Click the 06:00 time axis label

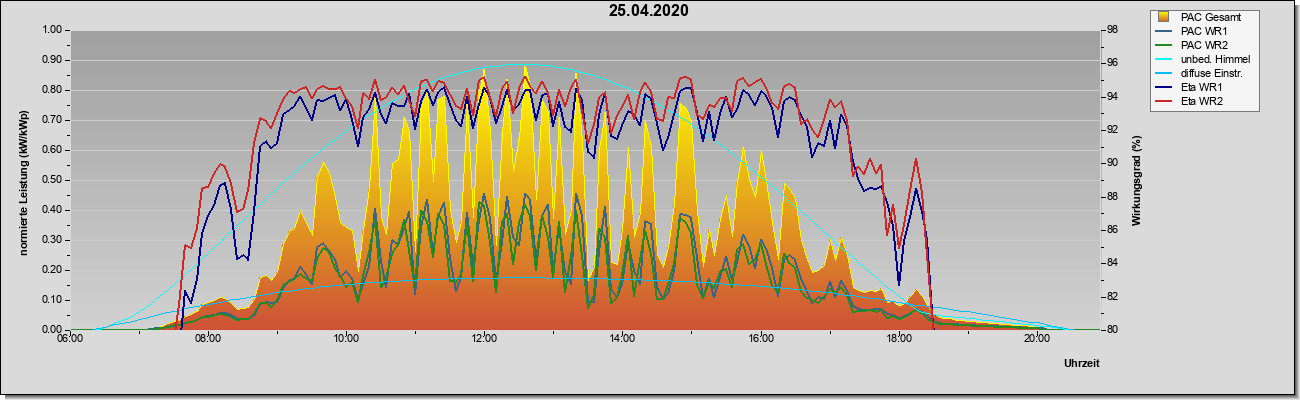[70, 339]
